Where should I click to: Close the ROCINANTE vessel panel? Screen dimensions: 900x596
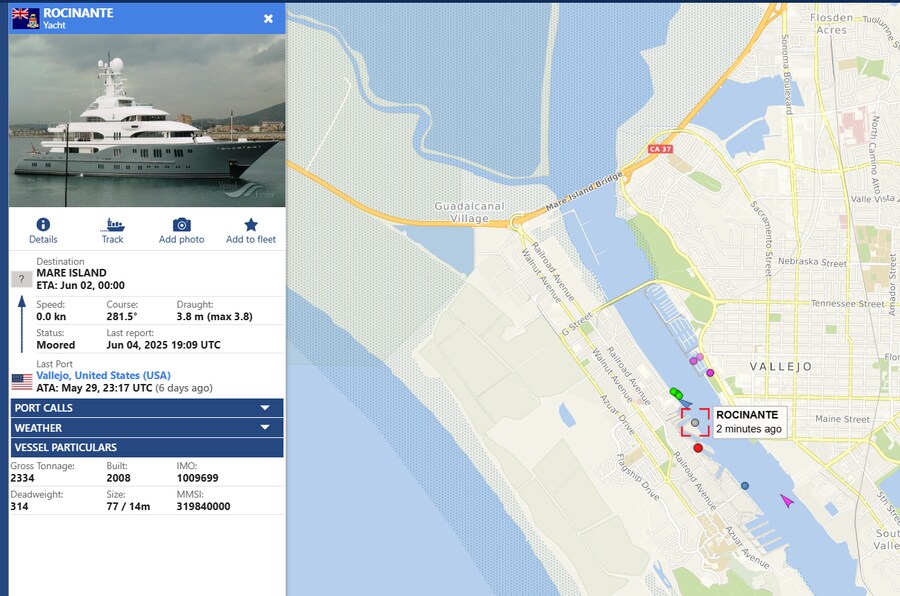pos(268,18)
